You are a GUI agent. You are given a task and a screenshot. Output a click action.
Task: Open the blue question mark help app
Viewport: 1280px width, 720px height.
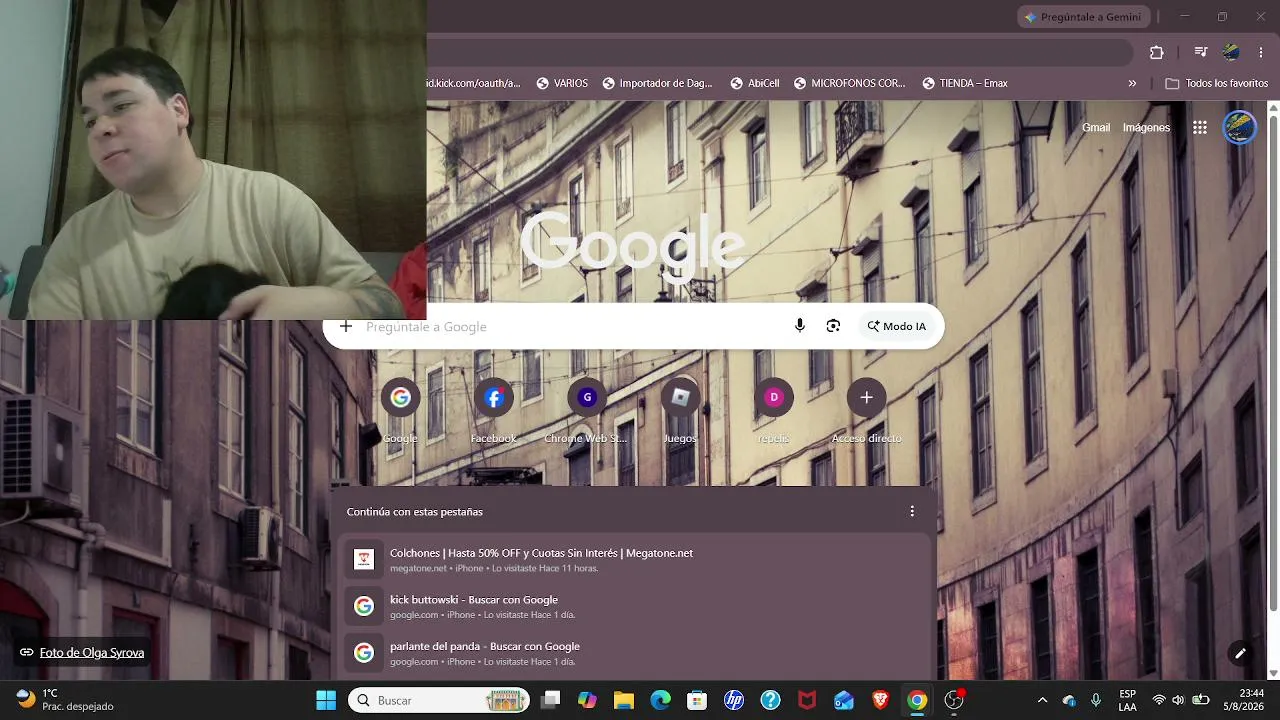tap(770, 700)
